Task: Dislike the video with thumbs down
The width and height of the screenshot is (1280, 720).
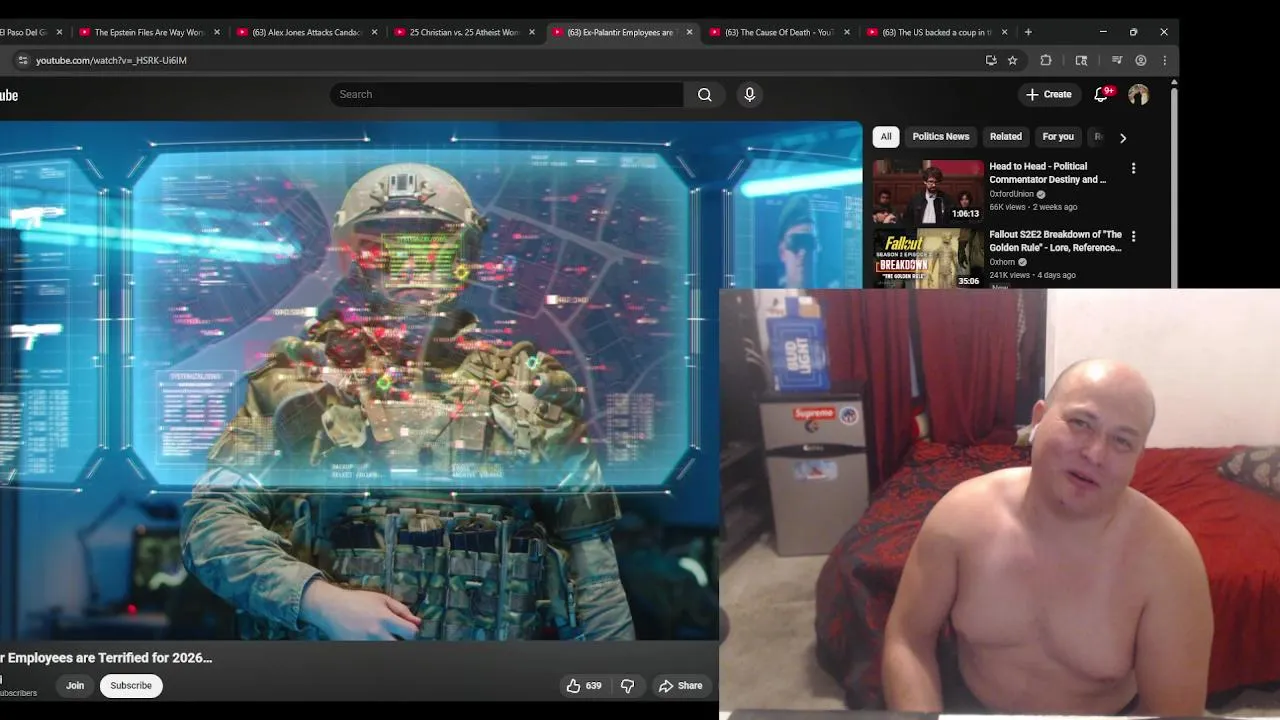Action: coord(628,686)
